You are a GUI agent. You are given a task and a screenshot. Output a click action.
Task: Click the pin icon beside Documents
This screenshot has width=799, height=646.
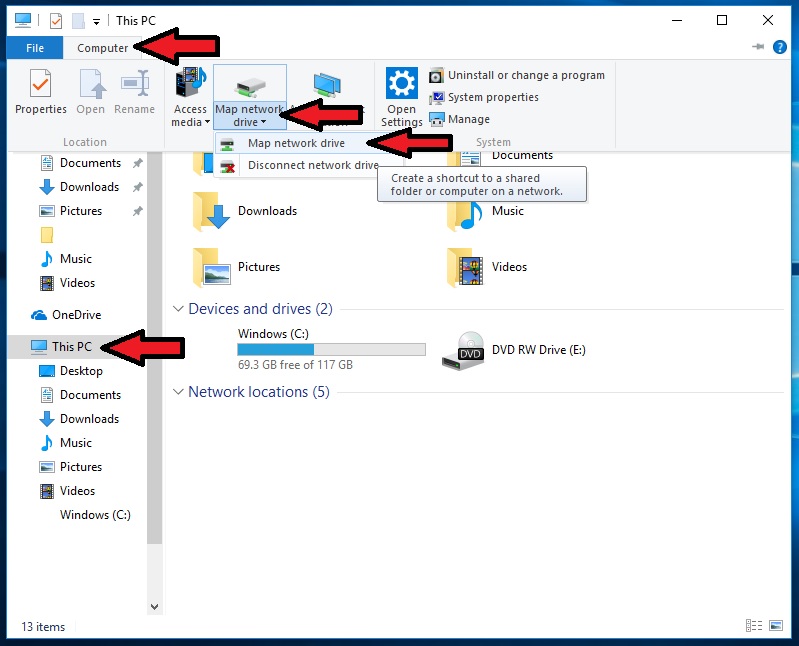pyautogui.click(x=138, y=163)
